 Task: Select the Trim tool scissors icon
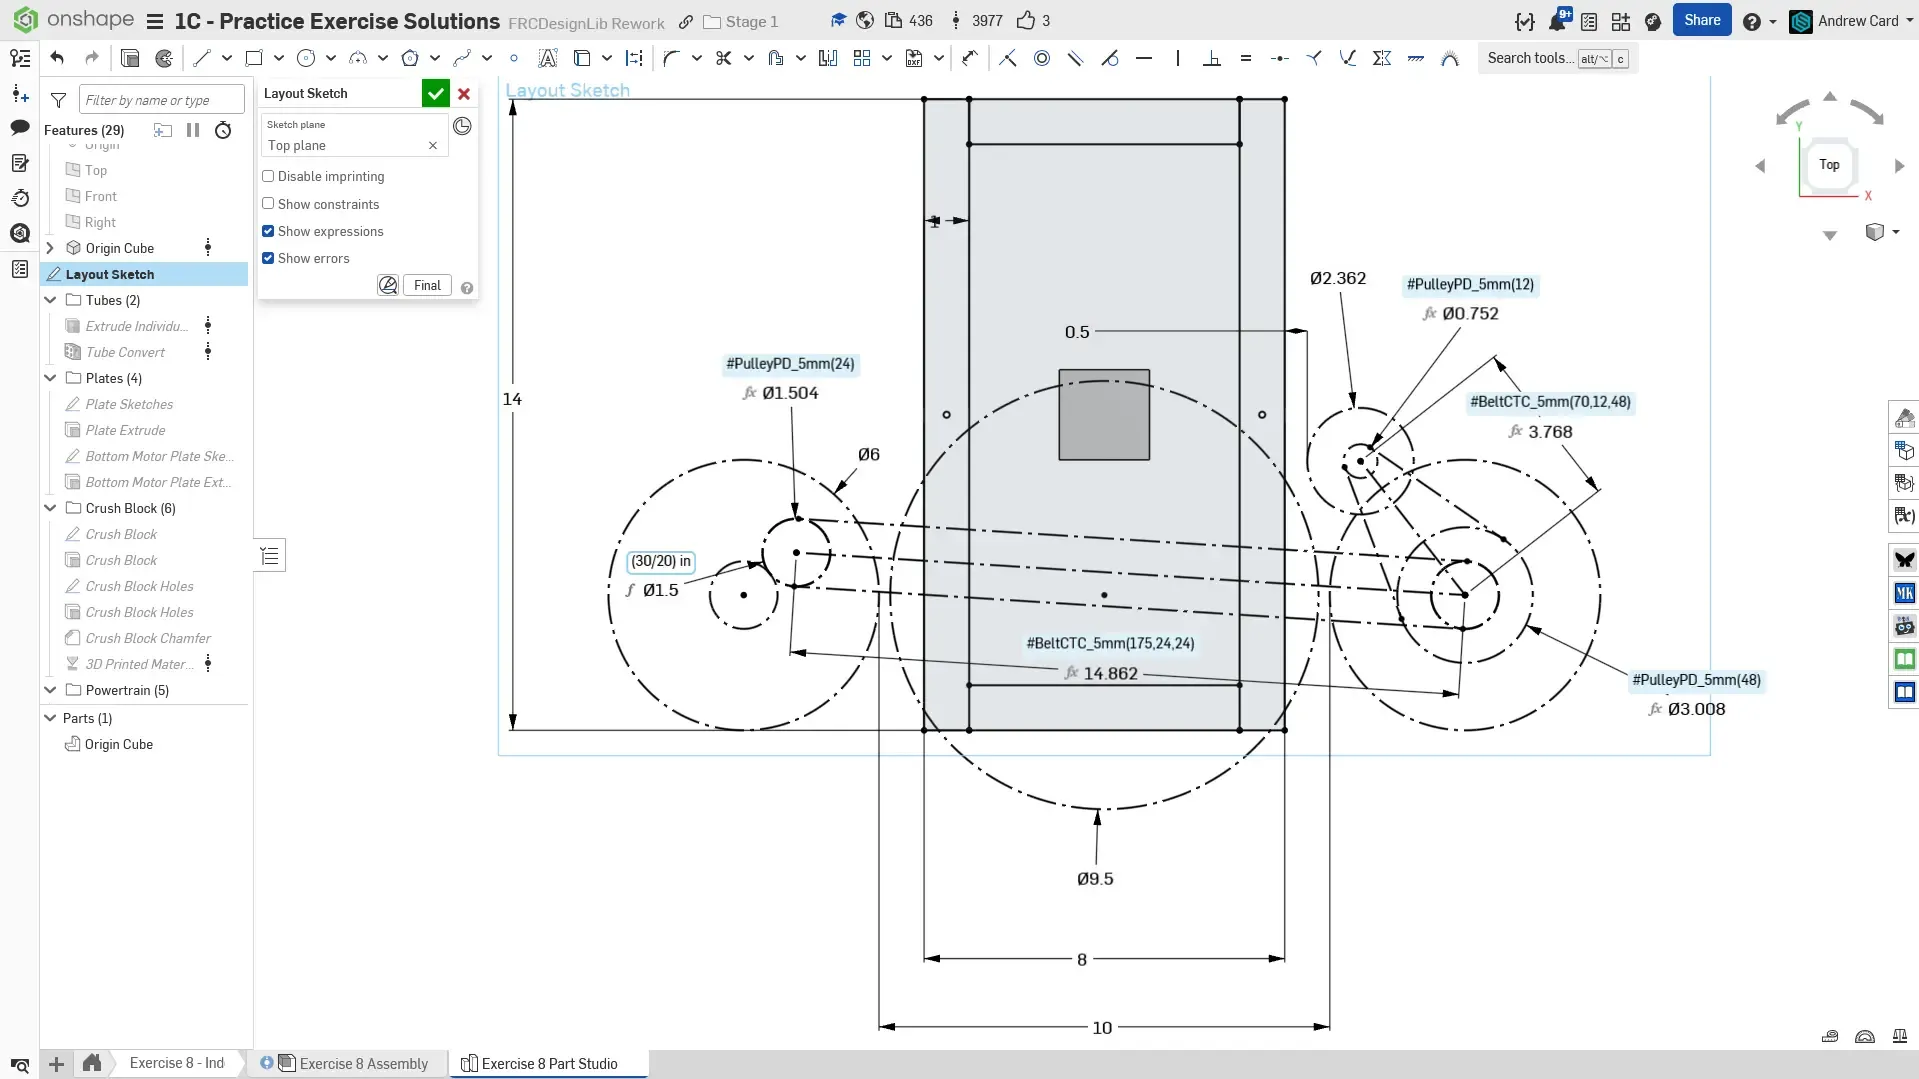[x=724, y=58]
